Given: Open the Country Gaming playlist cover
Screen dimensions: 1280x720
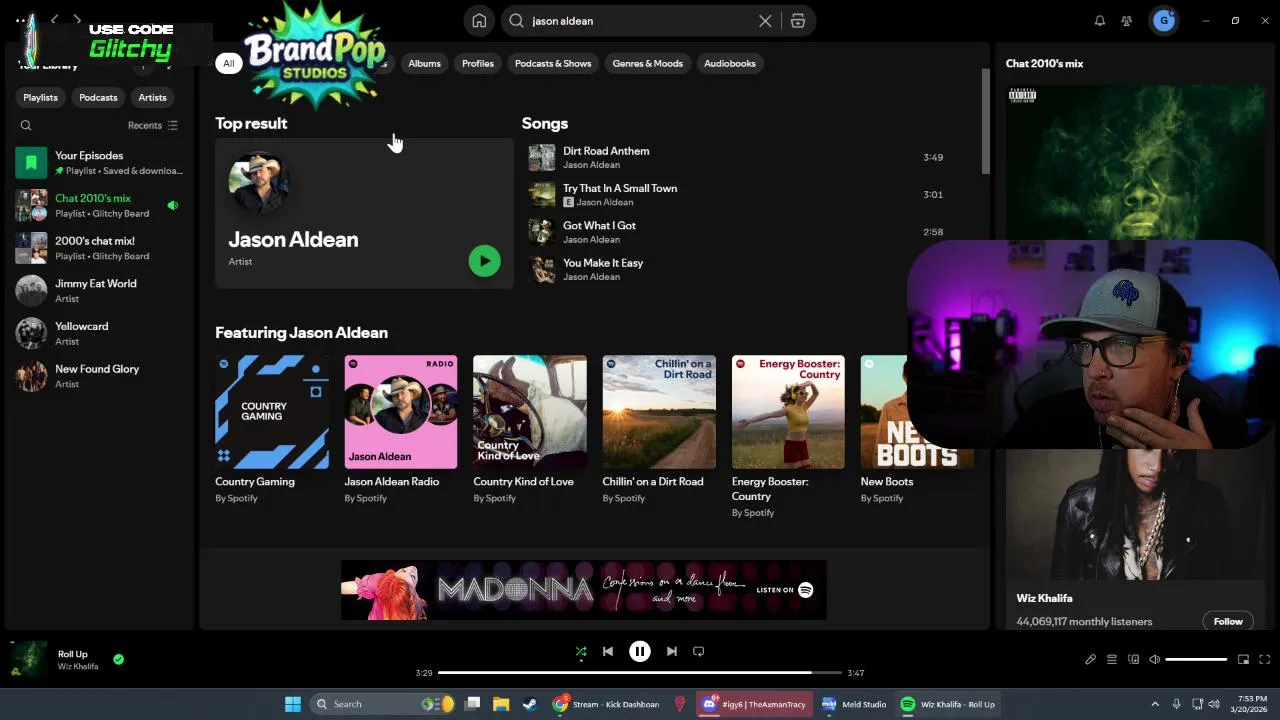Looking at the screenshot, I should [x=272, y=412].
